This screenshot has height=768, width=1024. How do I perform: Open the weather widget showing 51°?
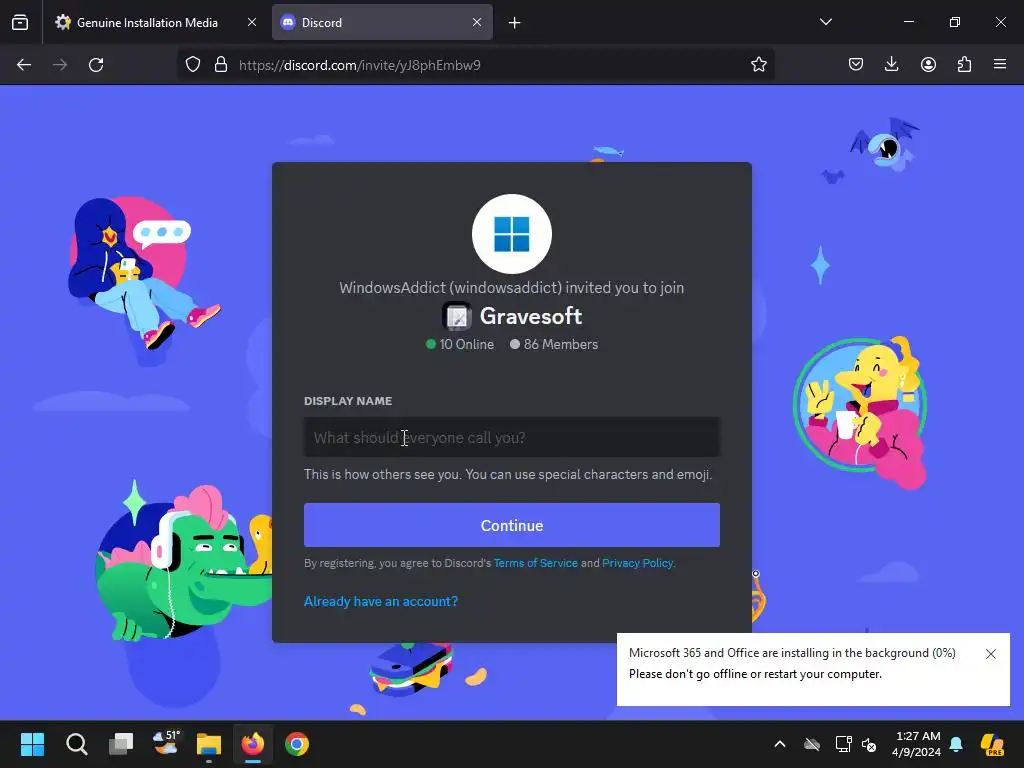point(165,744)
